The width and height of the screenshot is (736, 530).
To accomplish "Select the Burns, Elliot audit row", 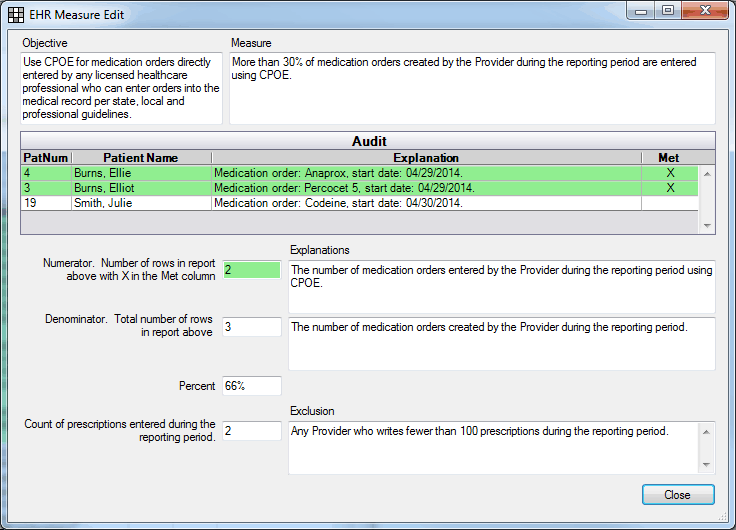I will click(140, 187).
